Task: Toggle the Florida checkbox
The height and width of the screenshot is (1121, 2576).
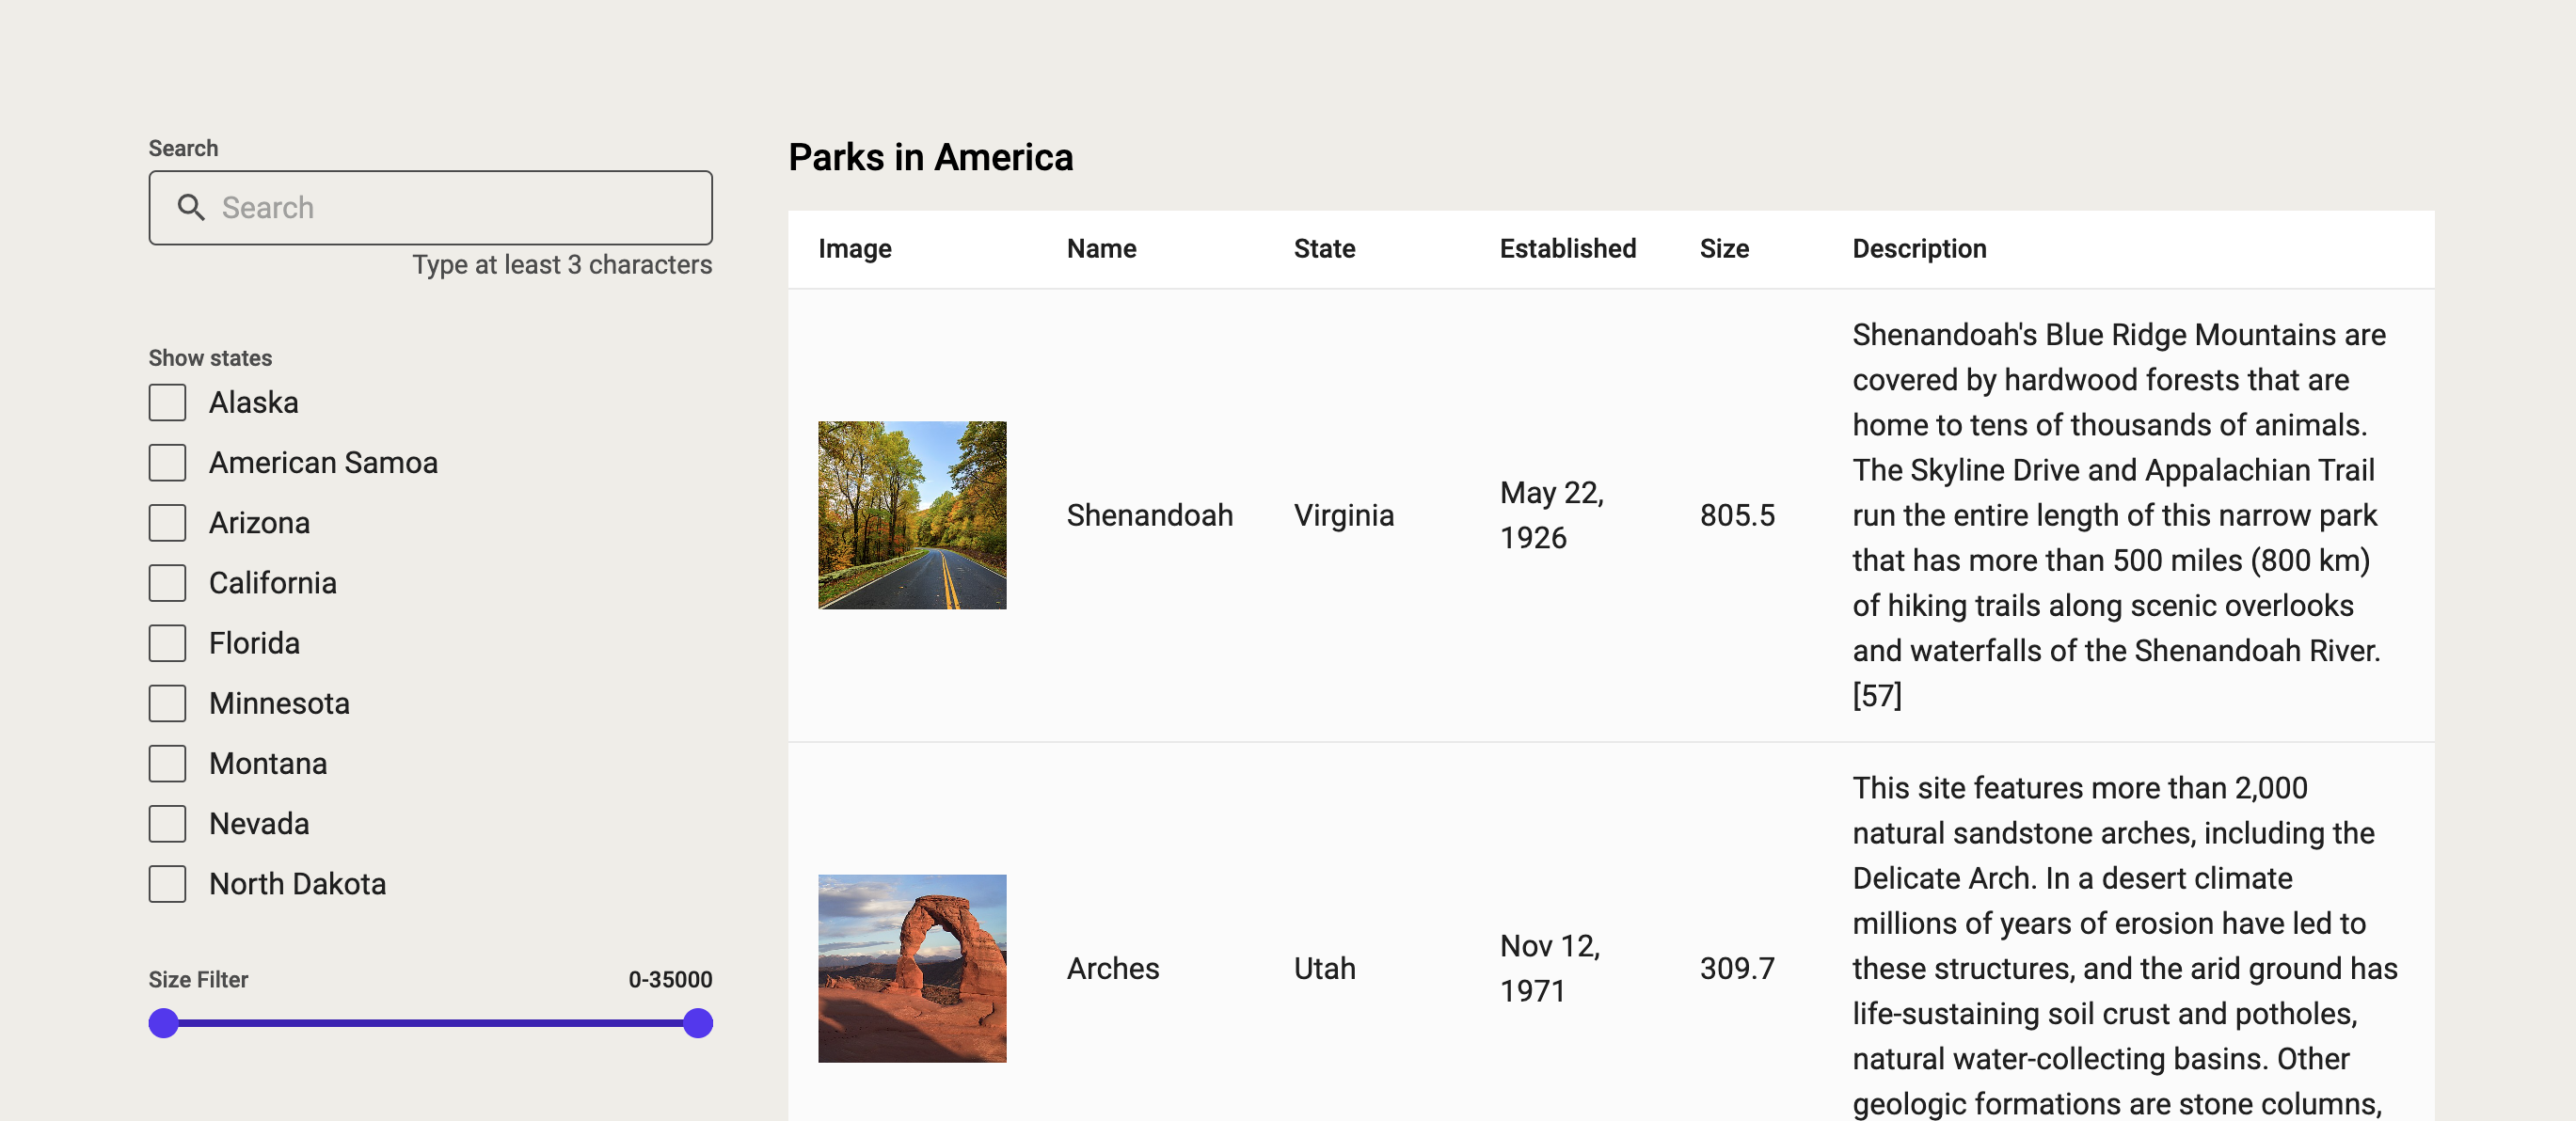Action: 167,643
